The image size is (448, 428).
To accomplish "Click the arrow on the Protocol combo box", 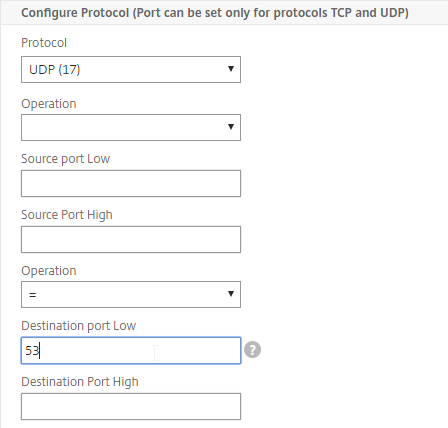I will point(231,69).
